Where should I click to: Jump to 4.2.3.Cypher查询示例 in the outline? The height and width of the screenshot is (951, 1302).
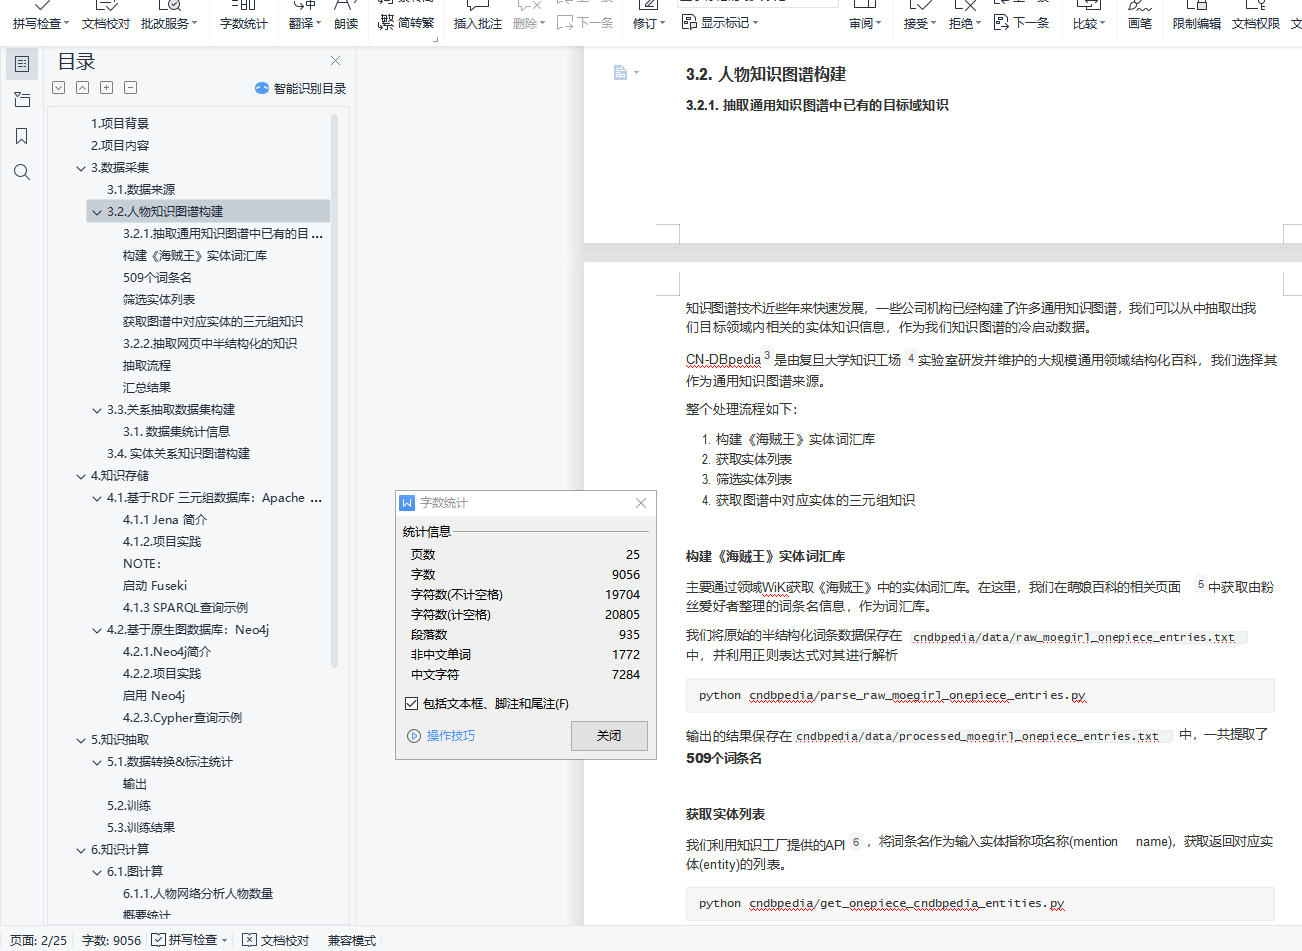[x=182, y=718]
